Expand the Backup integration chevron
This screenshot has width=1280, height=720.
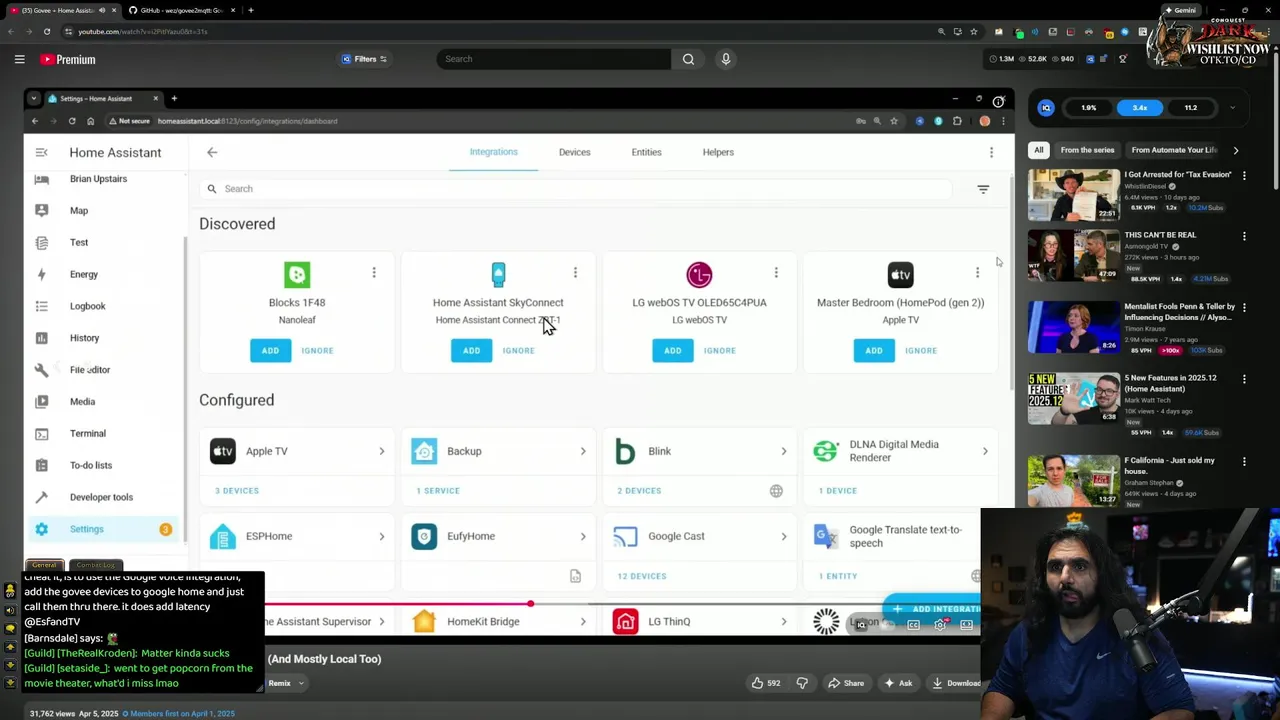(583, 451)
